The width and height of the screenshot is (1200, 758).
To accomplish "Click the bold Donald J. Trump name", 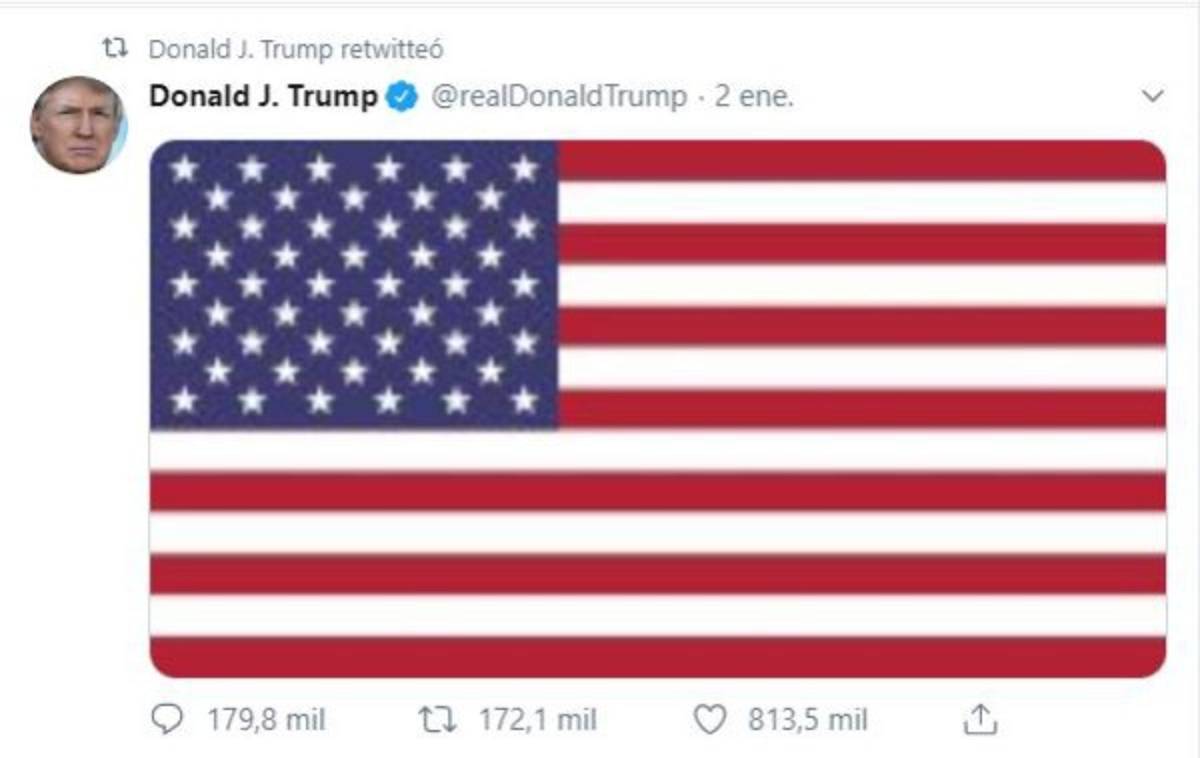I will pyautogui.click(x=264, y=97).
